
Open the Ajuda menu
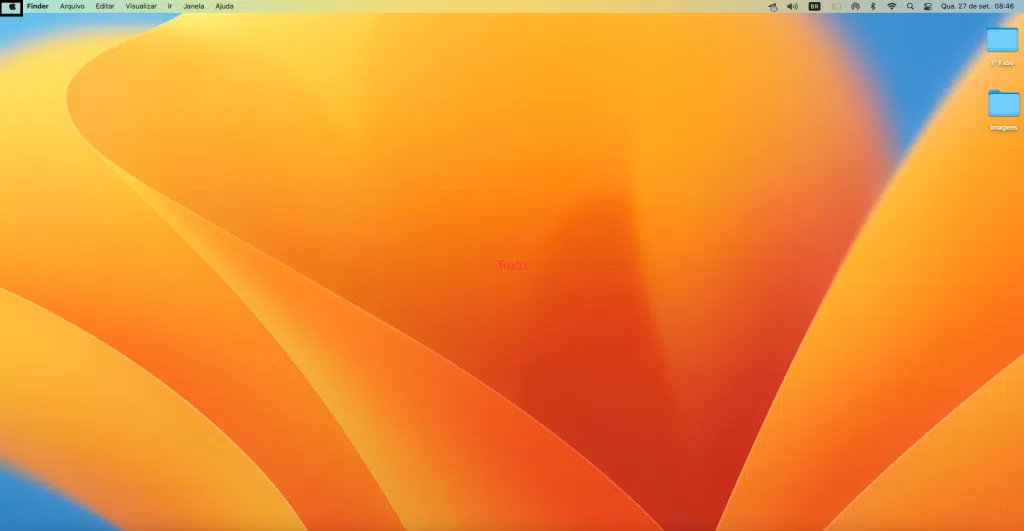pyautogui.click(x=224, y=7)
